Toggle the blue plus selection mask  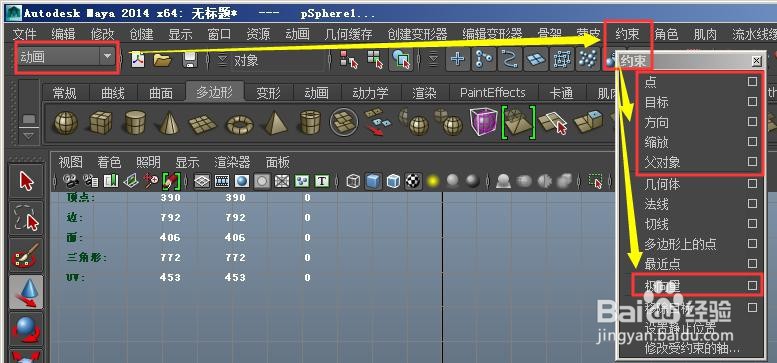click(457, 59)
